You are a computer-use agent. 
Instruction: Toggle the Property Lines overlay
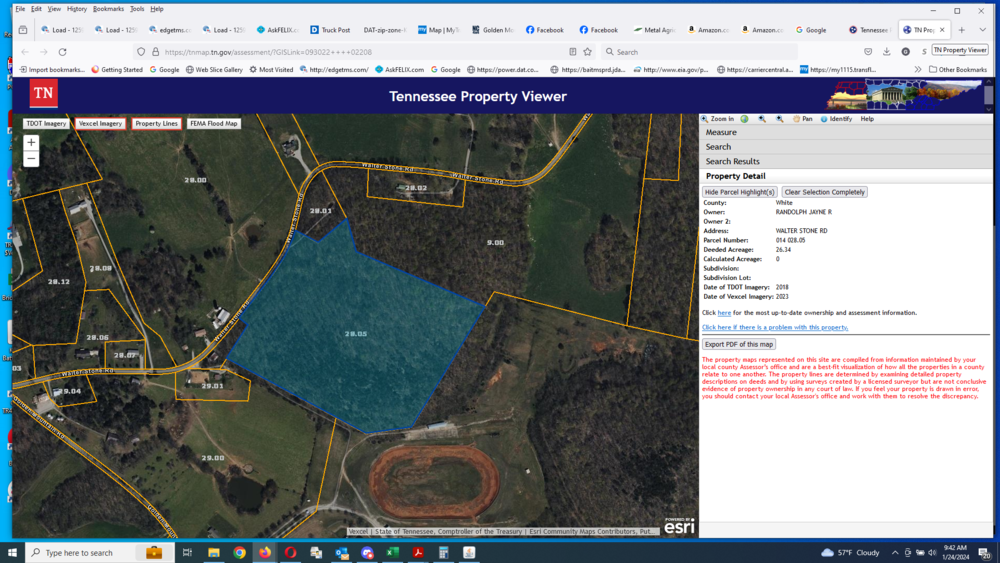click(x=156, y=124)
